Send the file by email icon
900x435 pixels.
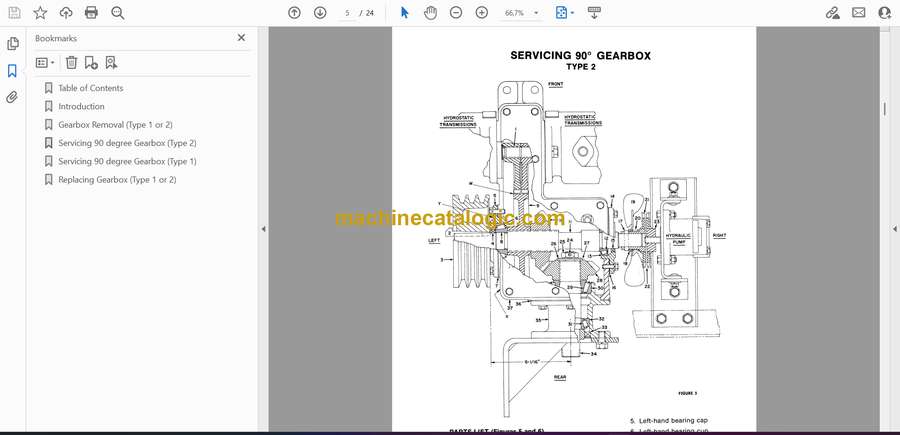pyautogui.click(x=859, y=13)
